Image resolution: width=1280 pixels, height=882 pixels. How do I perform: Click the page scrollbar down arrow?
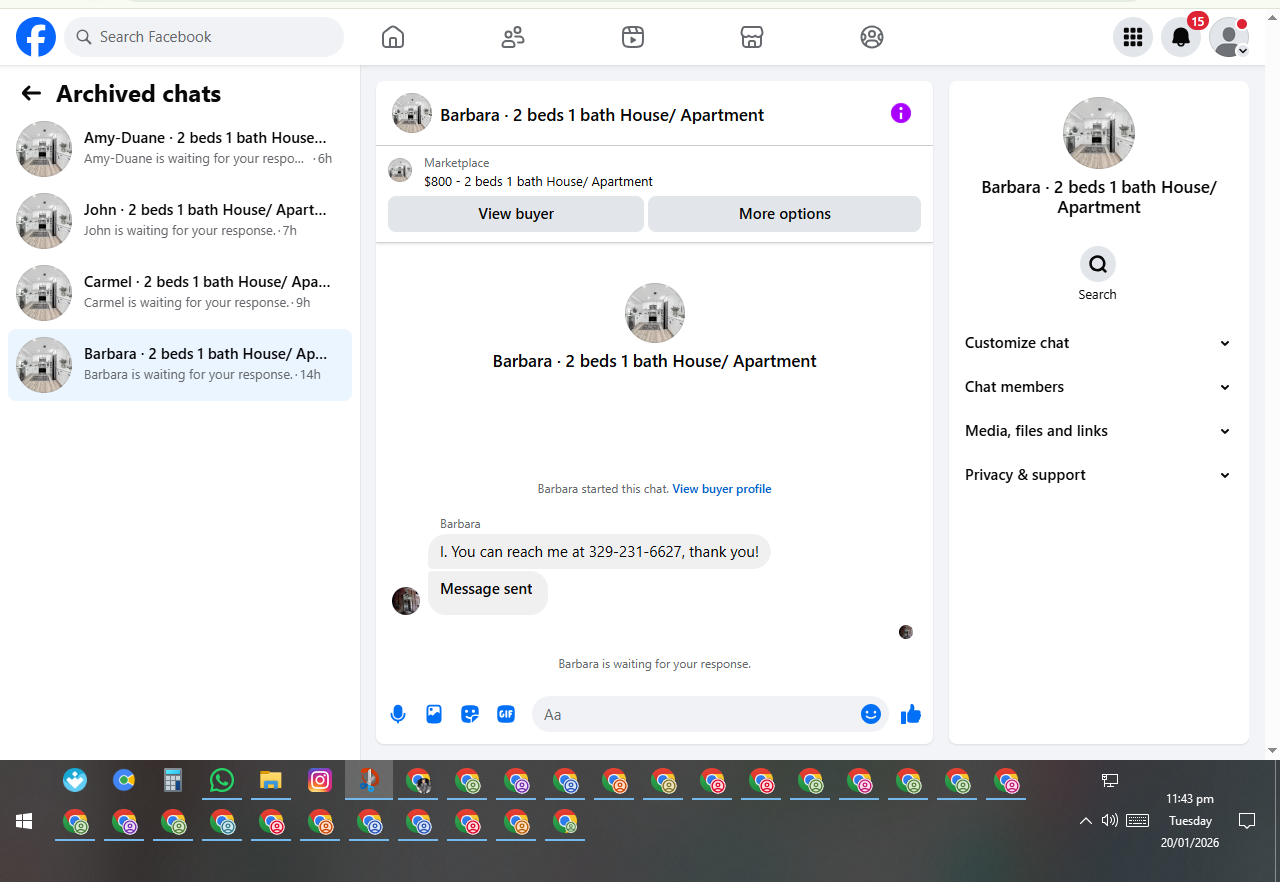pyautogui.click(x=1272, y=750)
